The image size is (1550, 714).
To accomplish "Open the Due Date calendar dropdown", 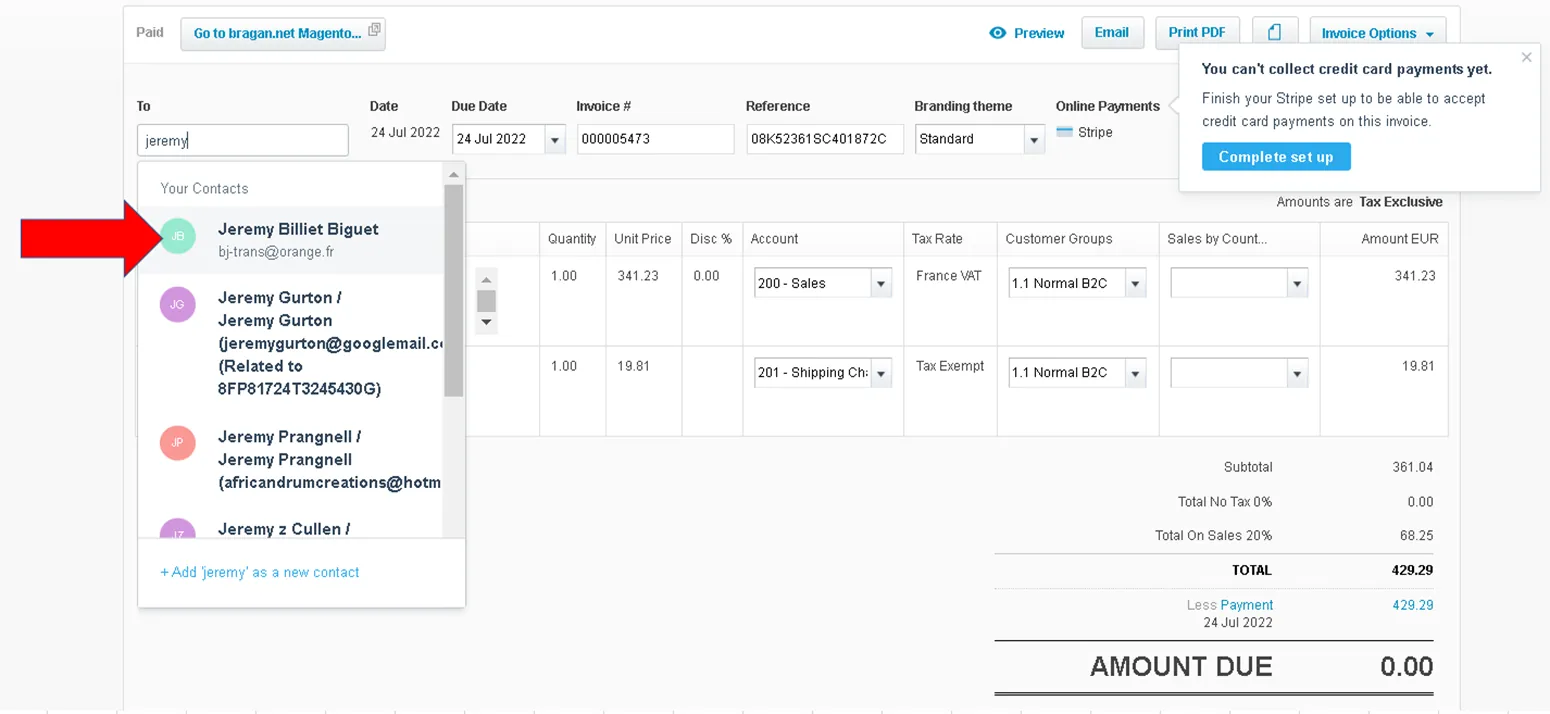I will tap(555, 139).
